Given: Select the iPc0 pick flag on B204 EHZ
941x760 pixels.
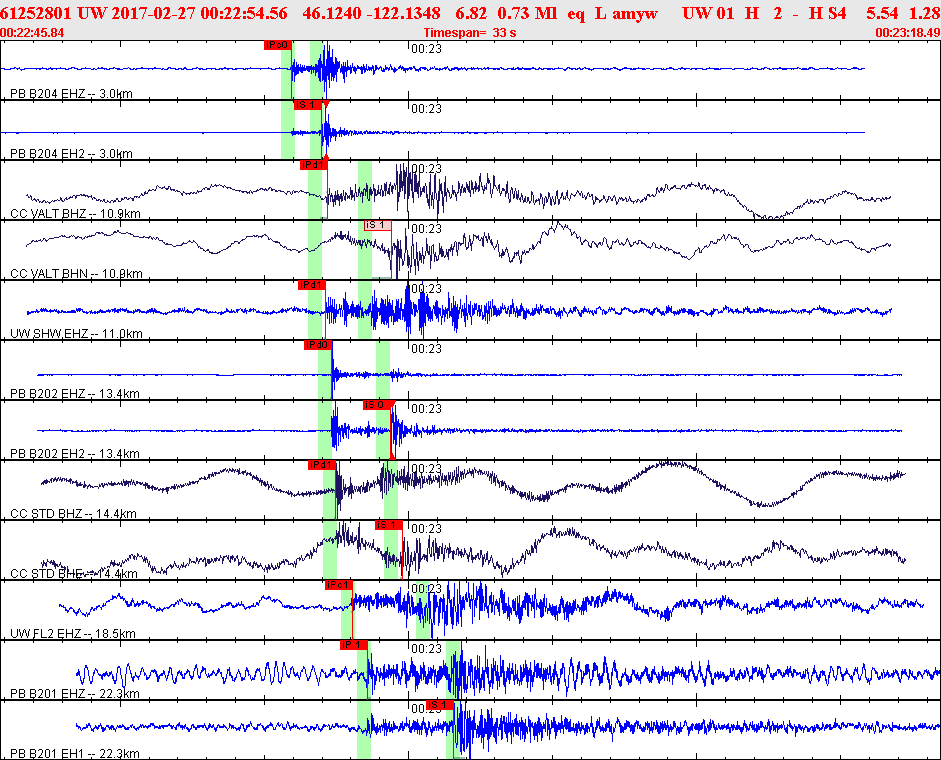Looking at the screenshot, I should [x=278, y=45].
